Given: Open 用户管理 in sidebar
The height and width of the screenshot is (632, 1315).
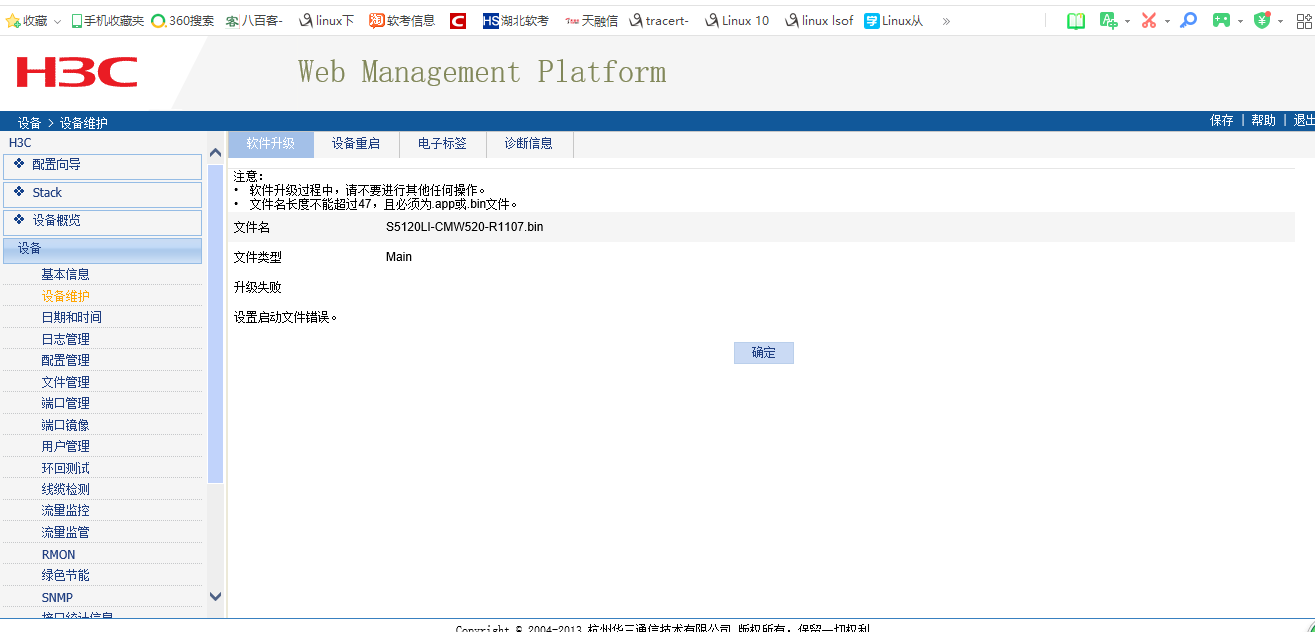Looking at the screenshot, I should [x=65, y=446].
